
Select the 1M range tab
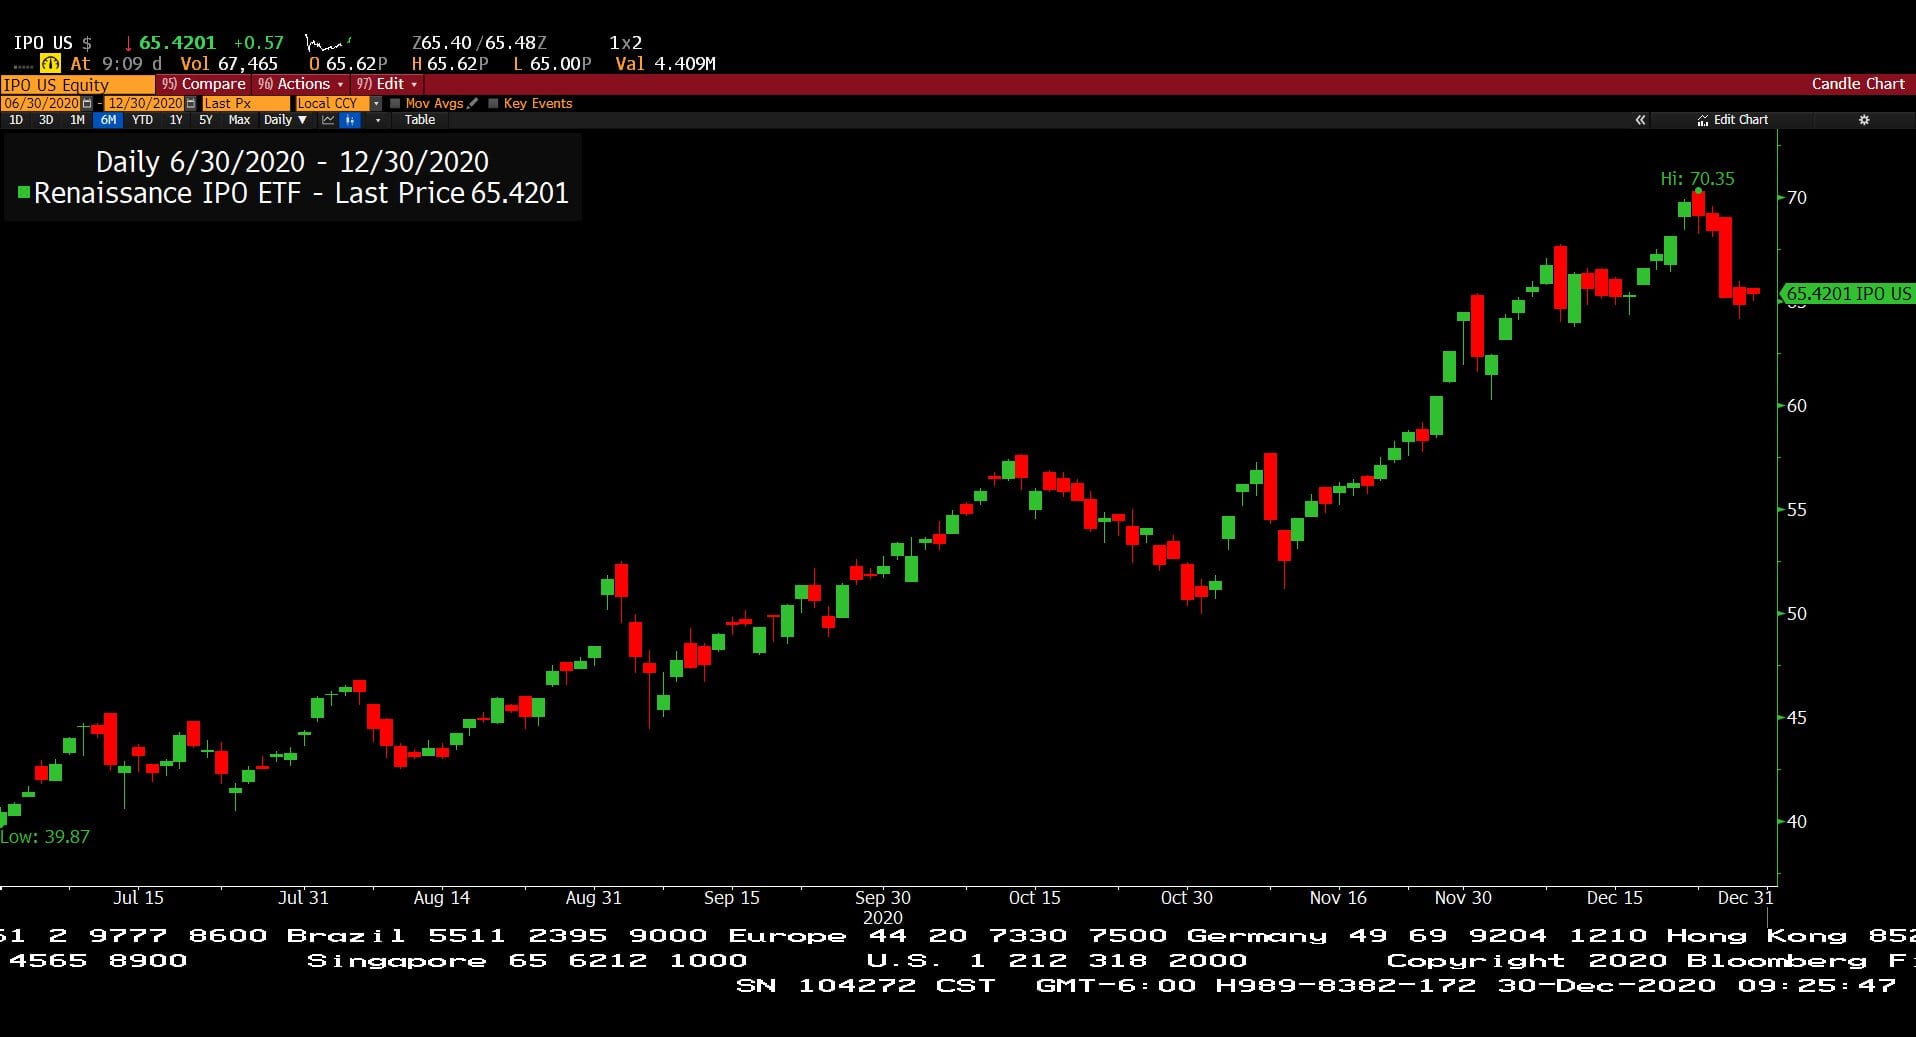point(77,120)
